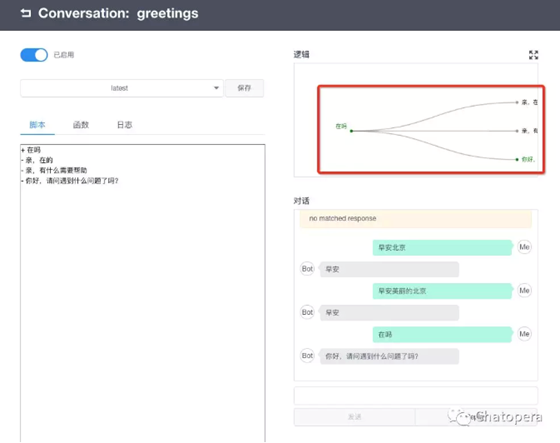The image size is (560, 443).
Task: Click the 保存 save button
Action: coord(244,88)
